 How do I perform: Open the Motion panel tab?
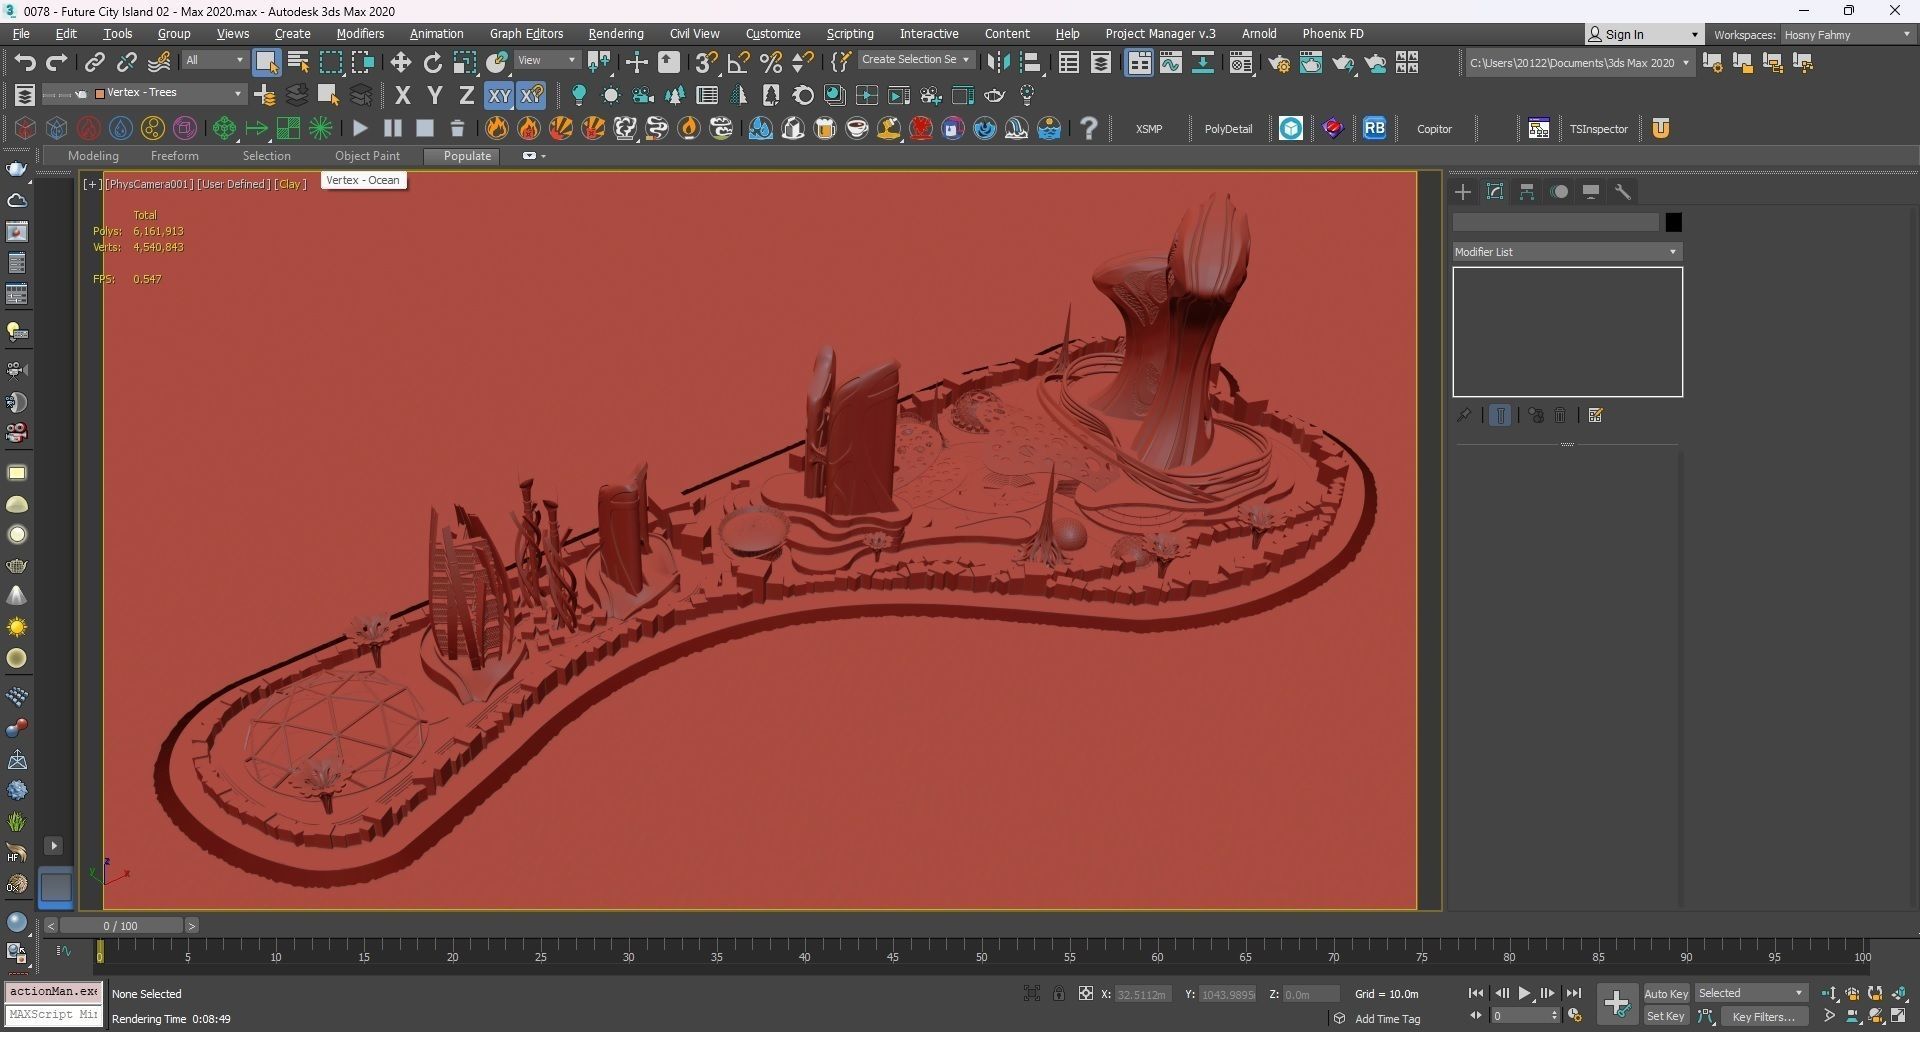click(1559, 192)
